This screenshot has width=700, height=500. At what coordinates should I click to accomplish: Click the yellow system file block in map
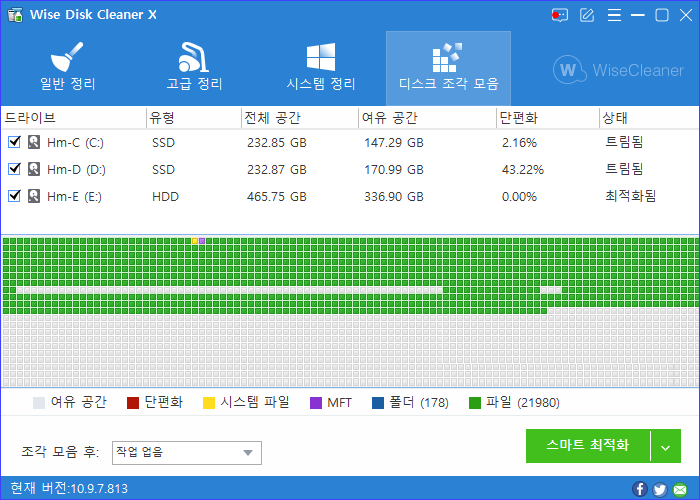(x=195, y=241)
